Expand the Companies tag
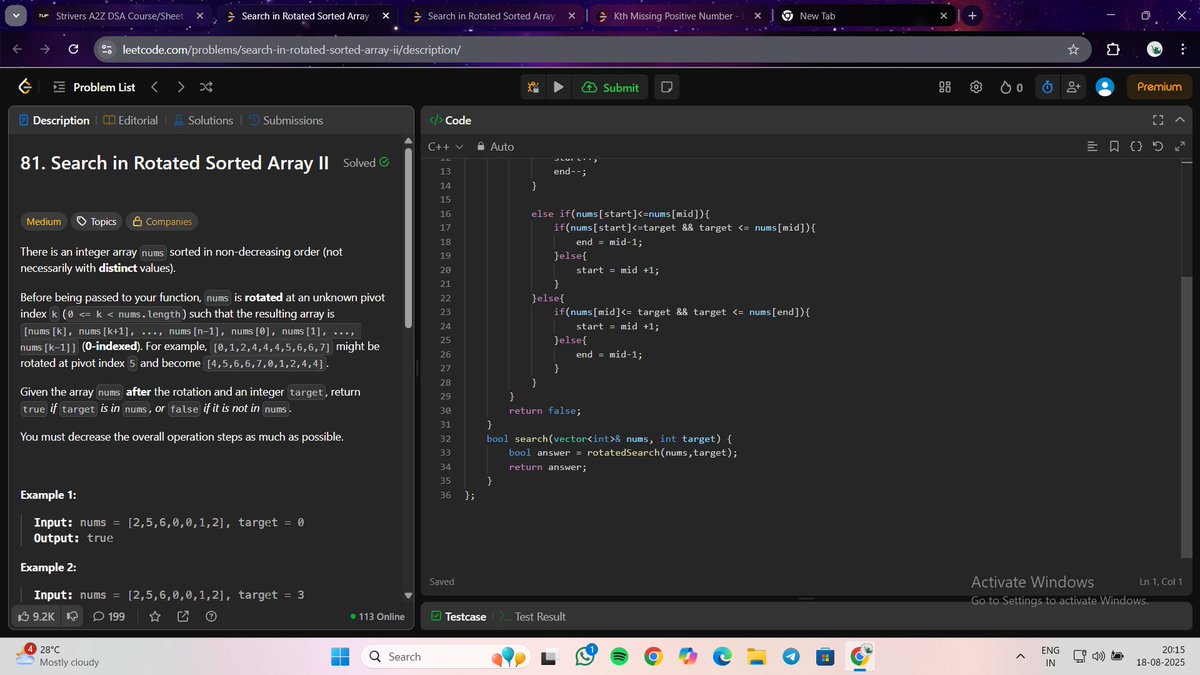The image size is (1200, 675). (x=161, y=221)
